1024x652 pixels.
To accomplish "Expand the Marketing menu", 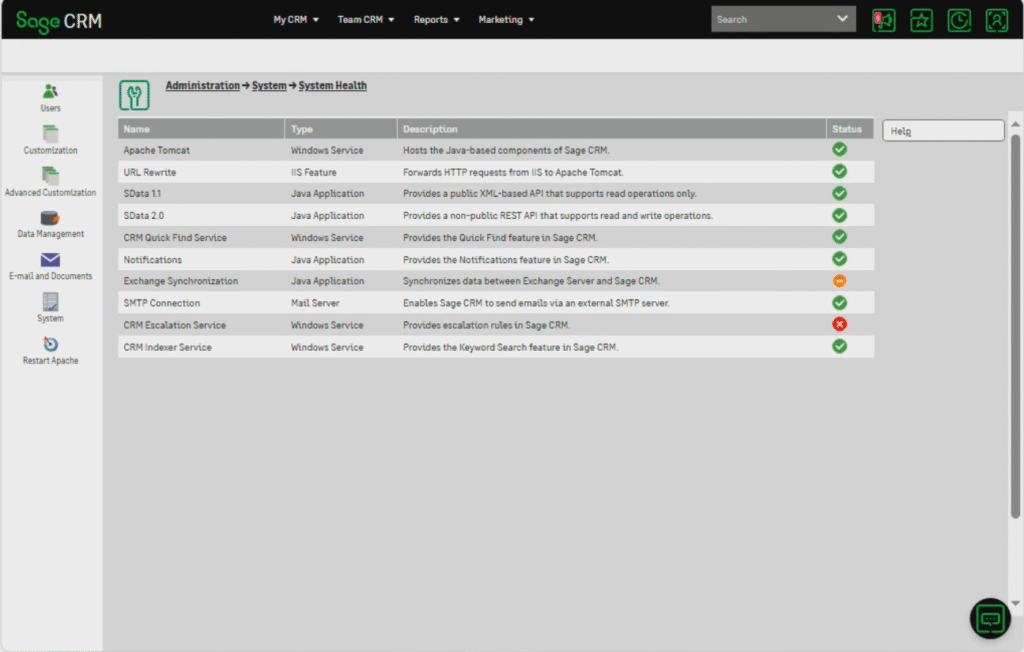I will 506,20.
